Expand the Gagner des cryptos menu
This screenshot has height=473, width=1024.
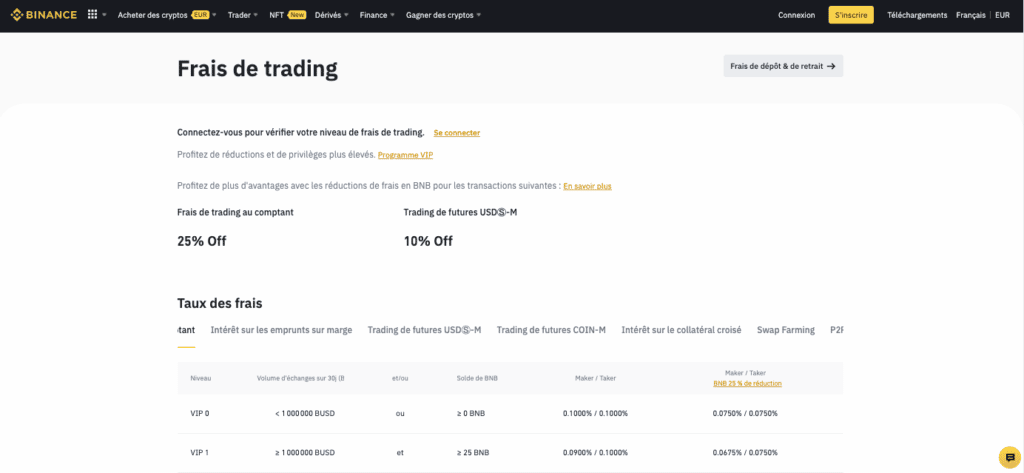pos(443,15)
